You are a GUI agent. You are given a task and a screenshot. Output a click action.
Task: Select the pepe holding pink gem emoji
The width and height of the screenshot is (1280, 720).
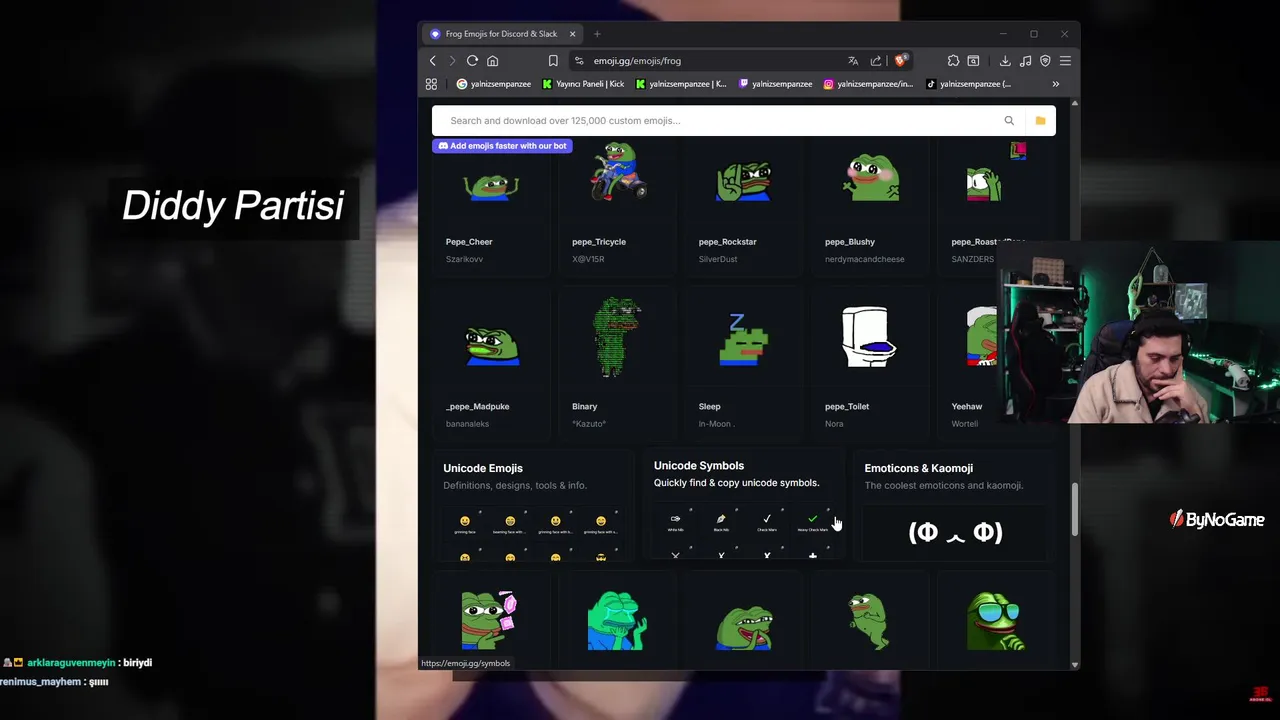tap(489, 619)
